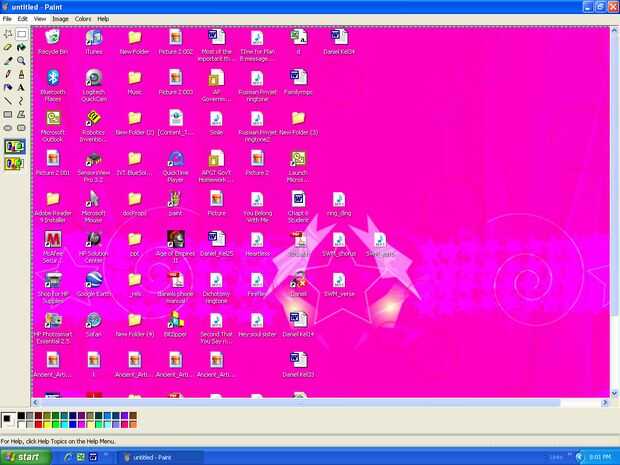
Task: Select the Text tool
Action: point(21,88)
